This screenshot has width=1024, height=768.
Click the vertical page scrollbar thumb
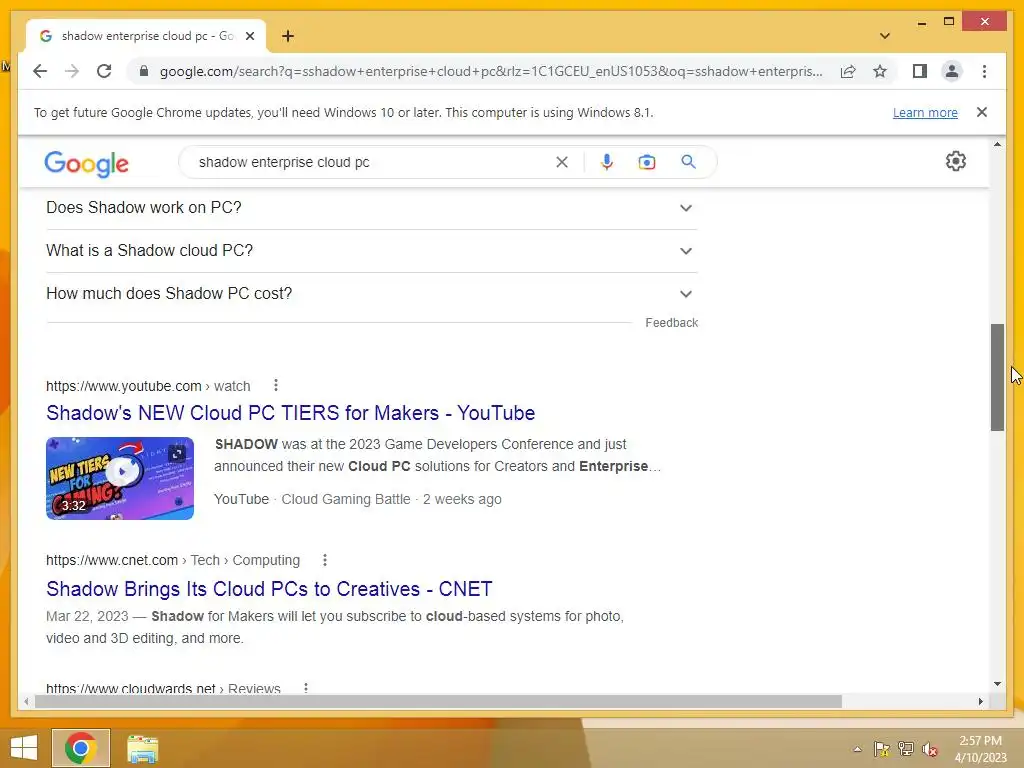point(997,377)
